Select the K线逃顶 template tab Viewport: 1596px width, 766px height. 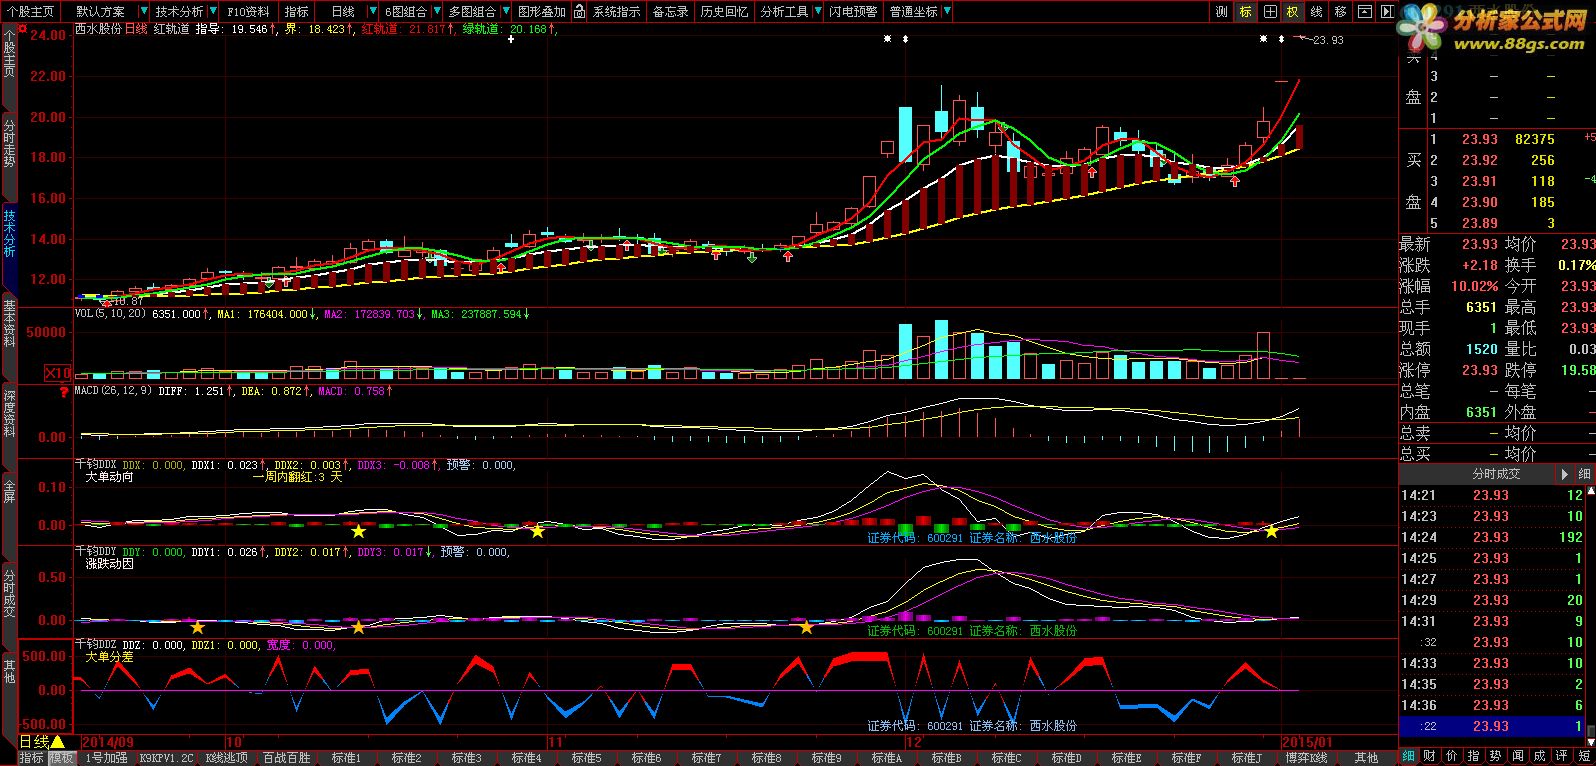(x=227, y=758)
